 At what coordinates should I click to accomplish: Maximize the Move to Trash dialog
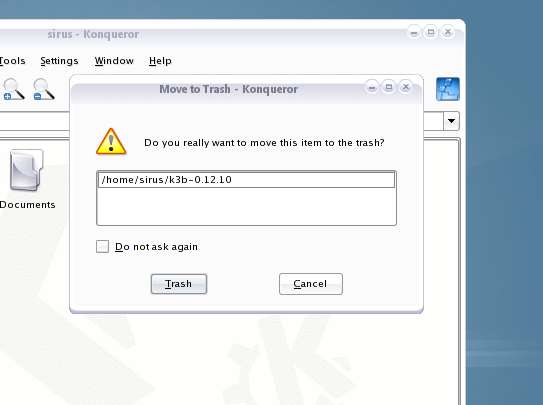pos(389,87)
